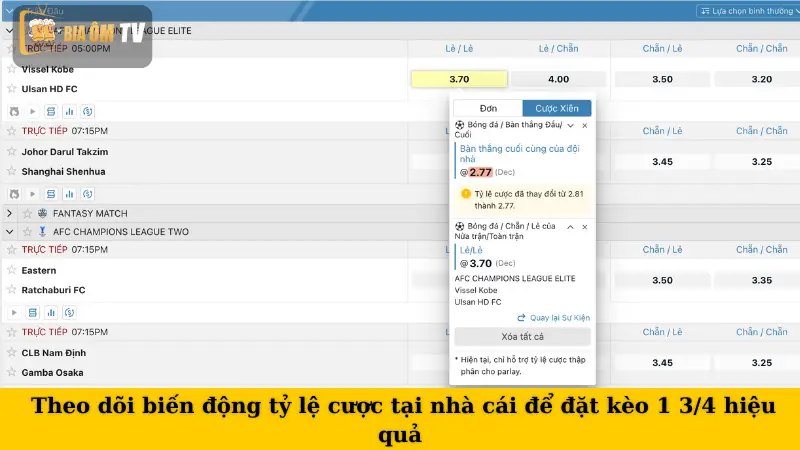
Task: Open scoreboard icon for Johor Darul Takzim match
Action: [51, 194]
